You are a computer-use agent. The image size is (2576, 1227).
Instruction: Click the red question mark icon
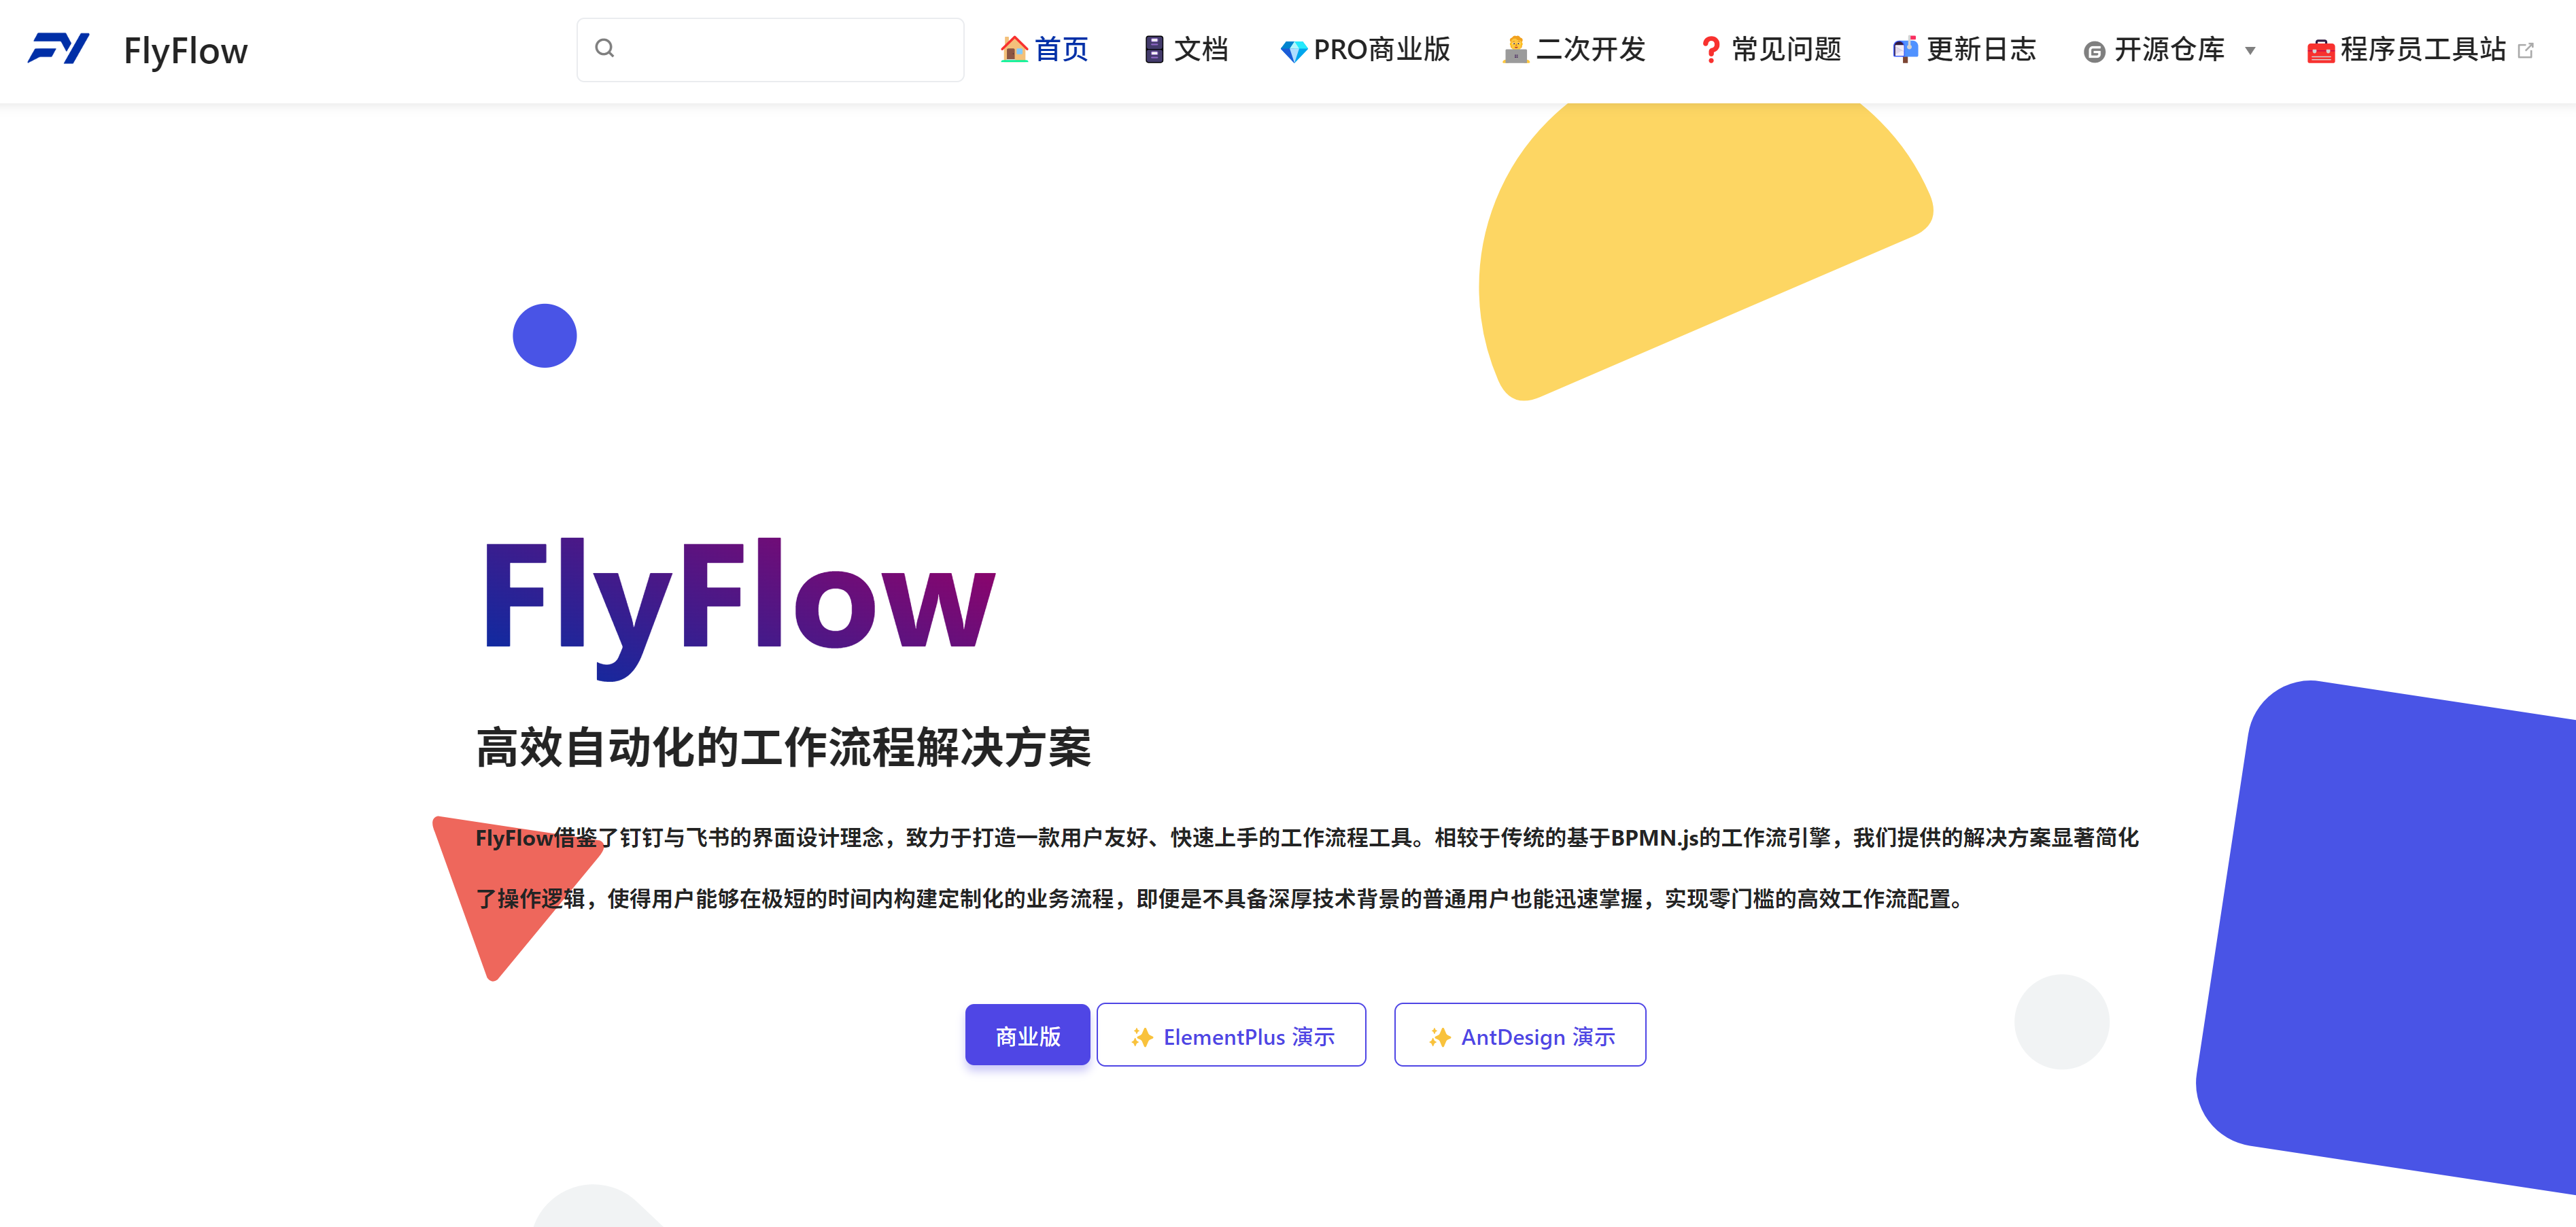[1711, 50]
